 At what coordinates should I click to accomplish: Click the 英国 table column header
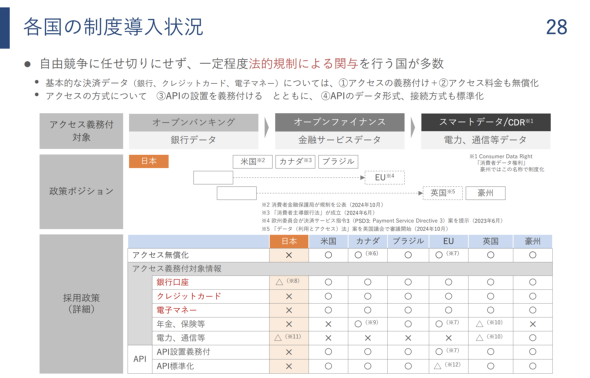(490, 241)
